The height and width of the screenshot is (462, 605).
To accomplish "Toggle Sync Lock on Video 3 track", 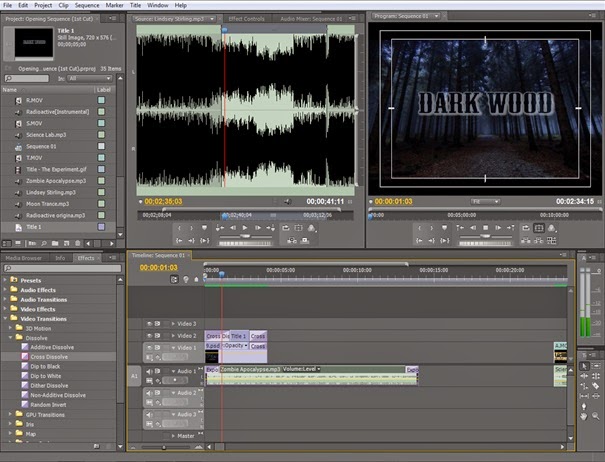I will tap(157, 324).
